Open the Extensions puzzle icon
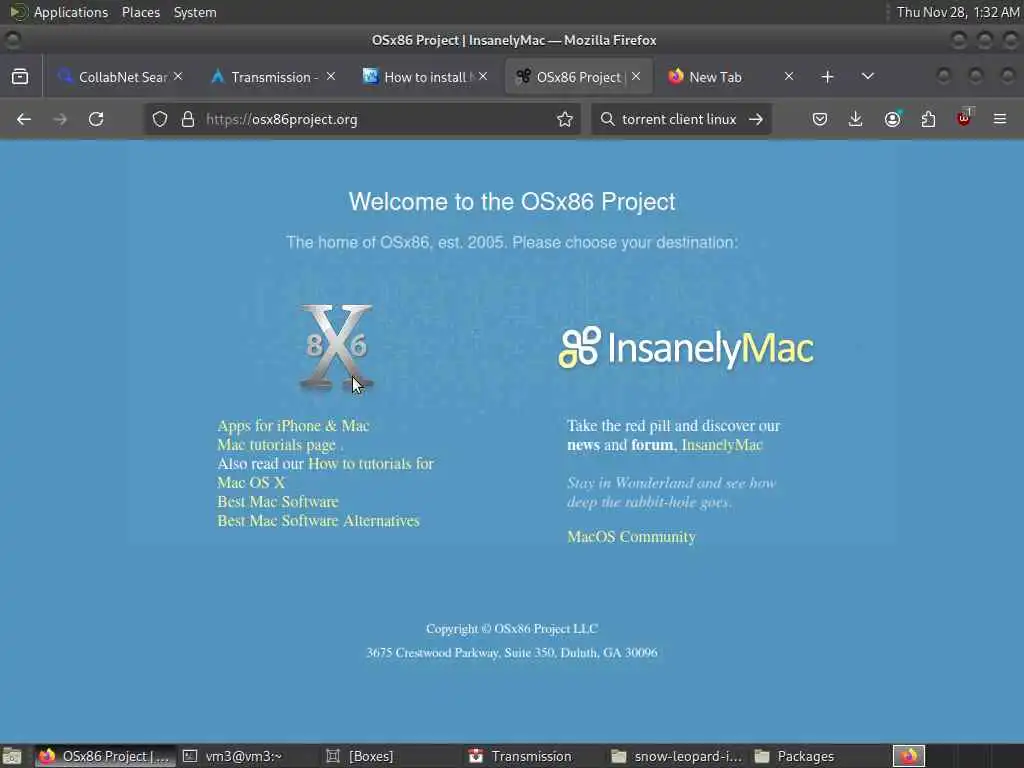This screenshot has width=1024, height=768. pyautogui.click(x=928, y=119)
